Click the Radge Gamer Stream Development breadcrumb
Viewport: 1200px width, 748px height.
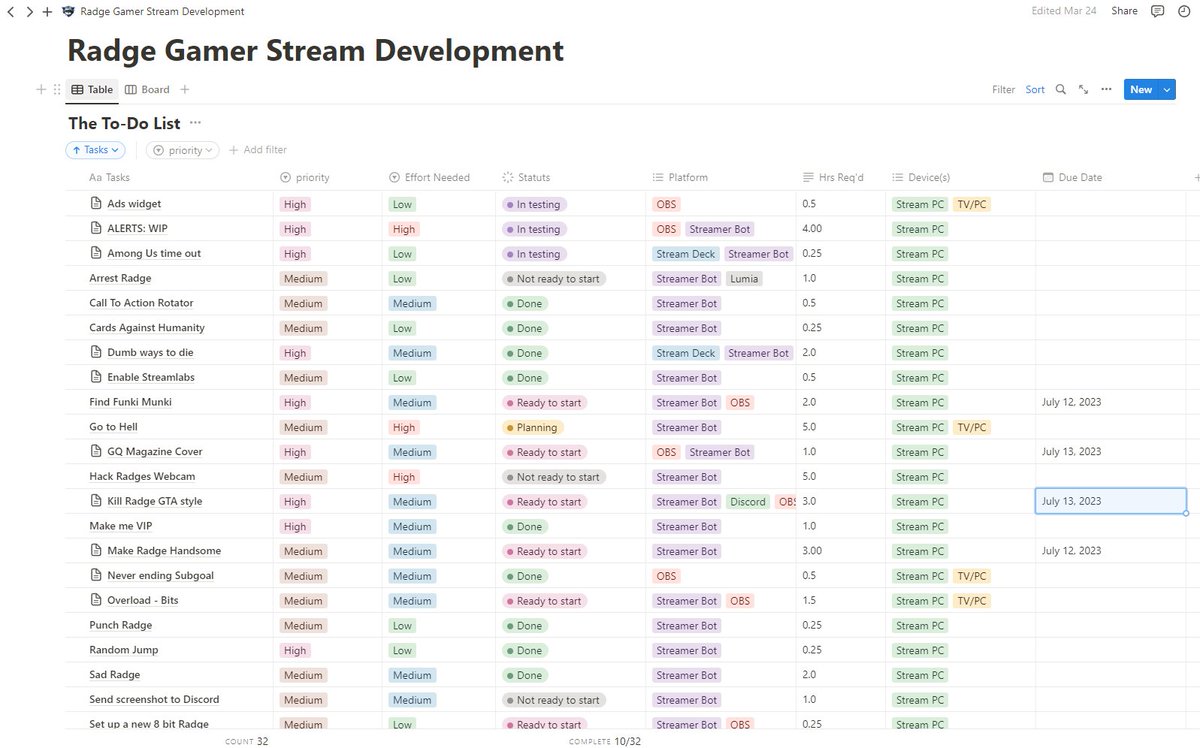pyautogui.click(x=162, y=11)
